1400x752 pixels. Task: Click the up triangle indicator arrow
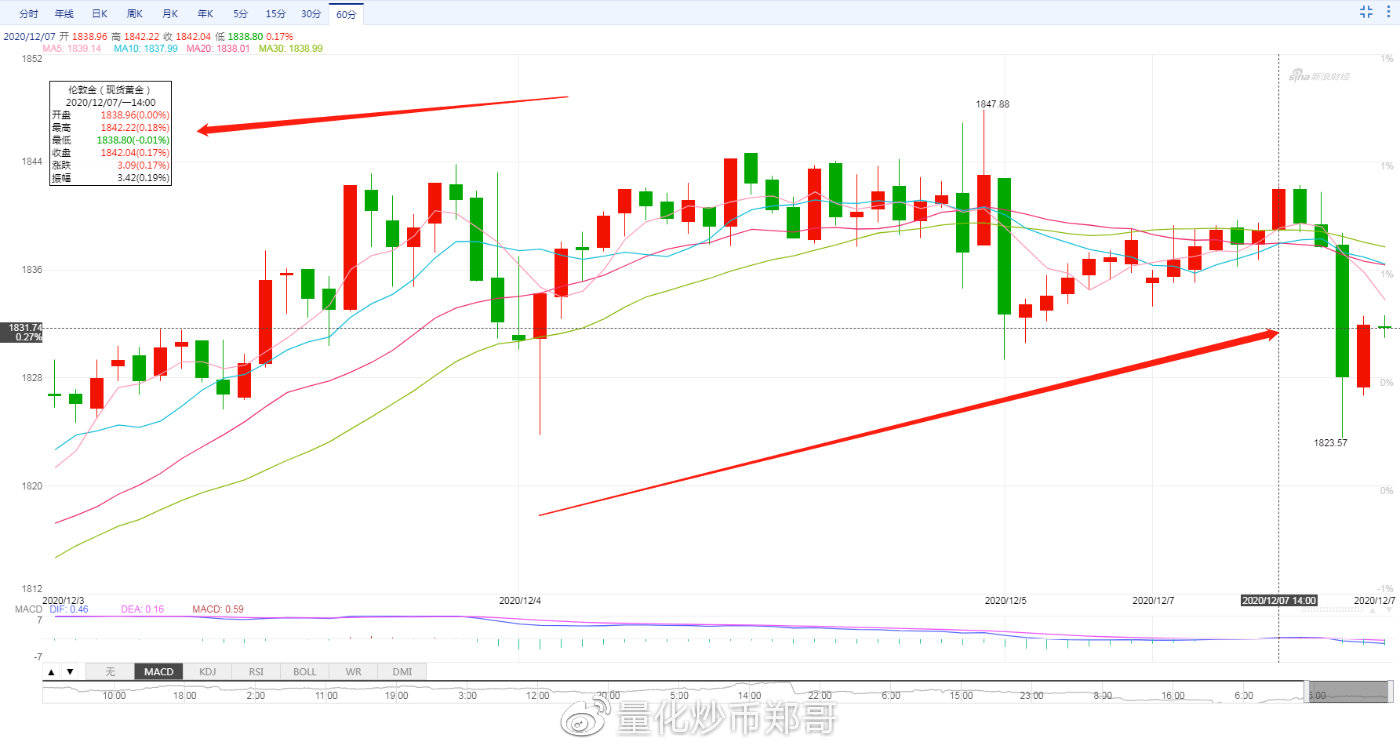(x=51, y=672)
